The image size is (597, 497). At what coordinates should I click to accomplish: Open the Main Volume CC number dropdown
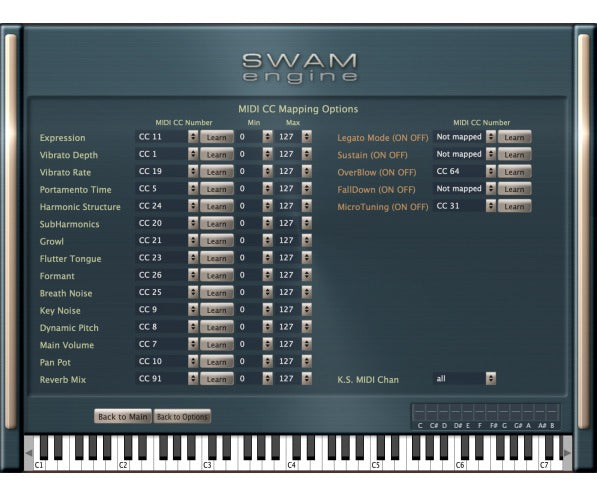tap(193, 344)
